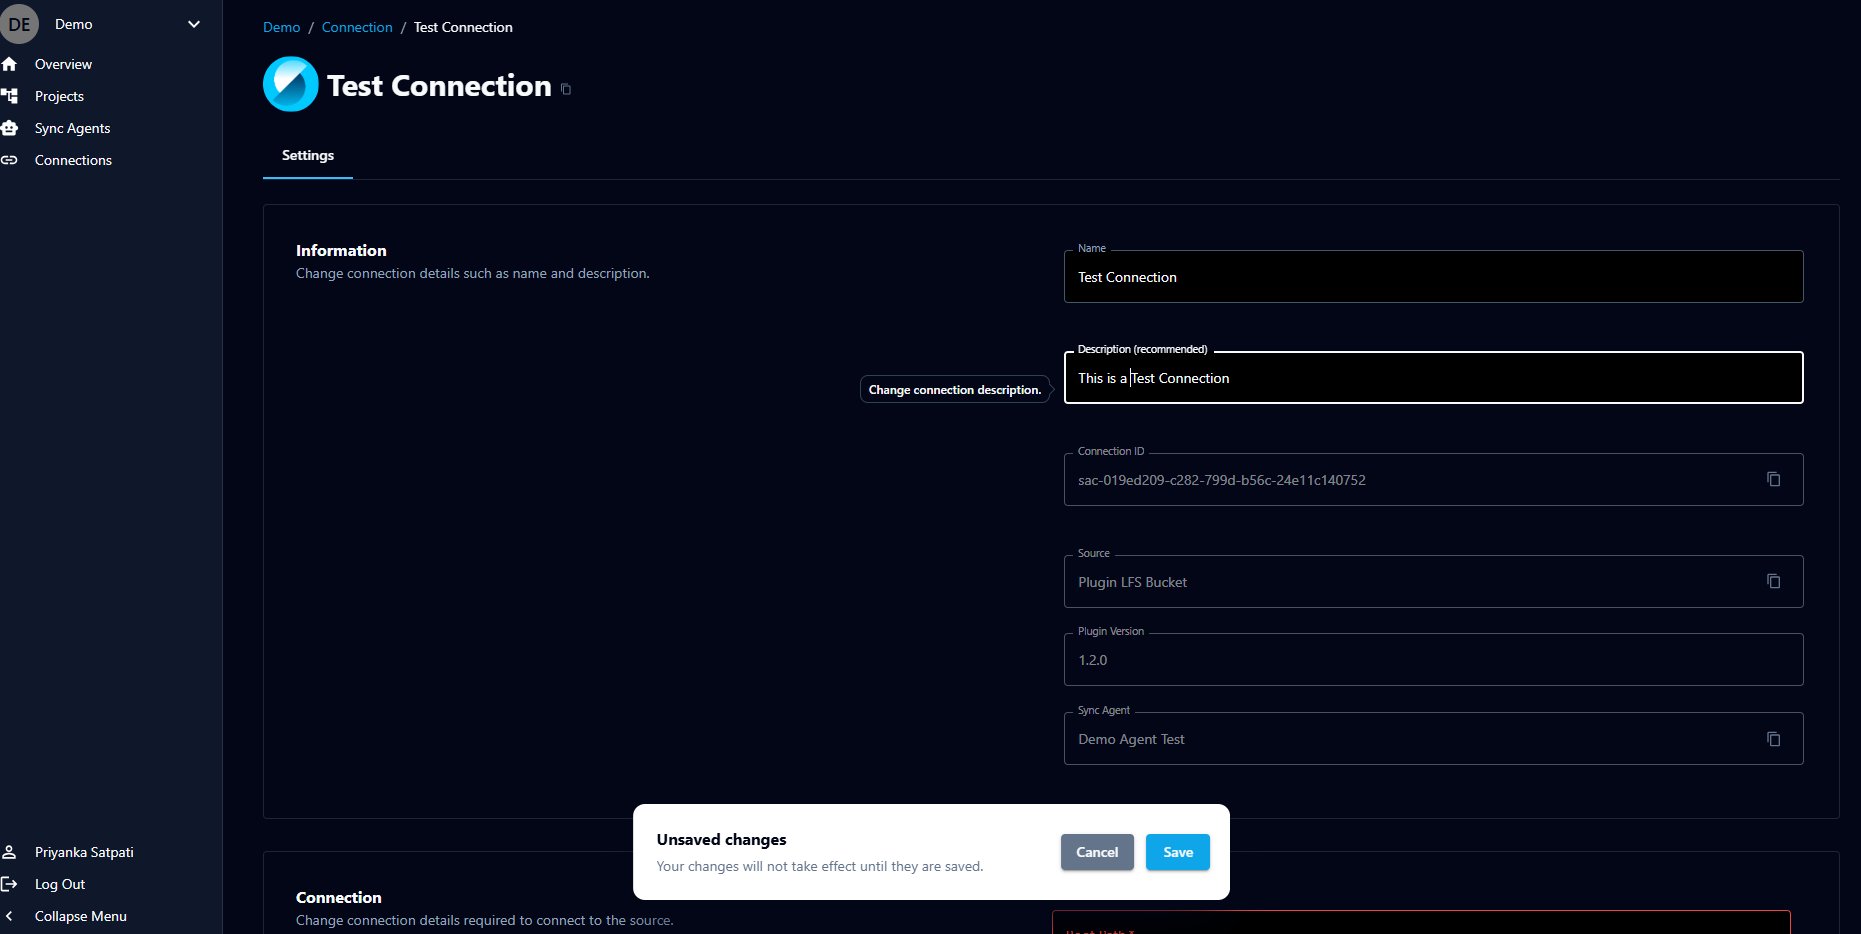Viewport: 1861px width, 934px height.
Task: Click the Connection ID field
Action: pyautogui.click(x=1433, y=480)
